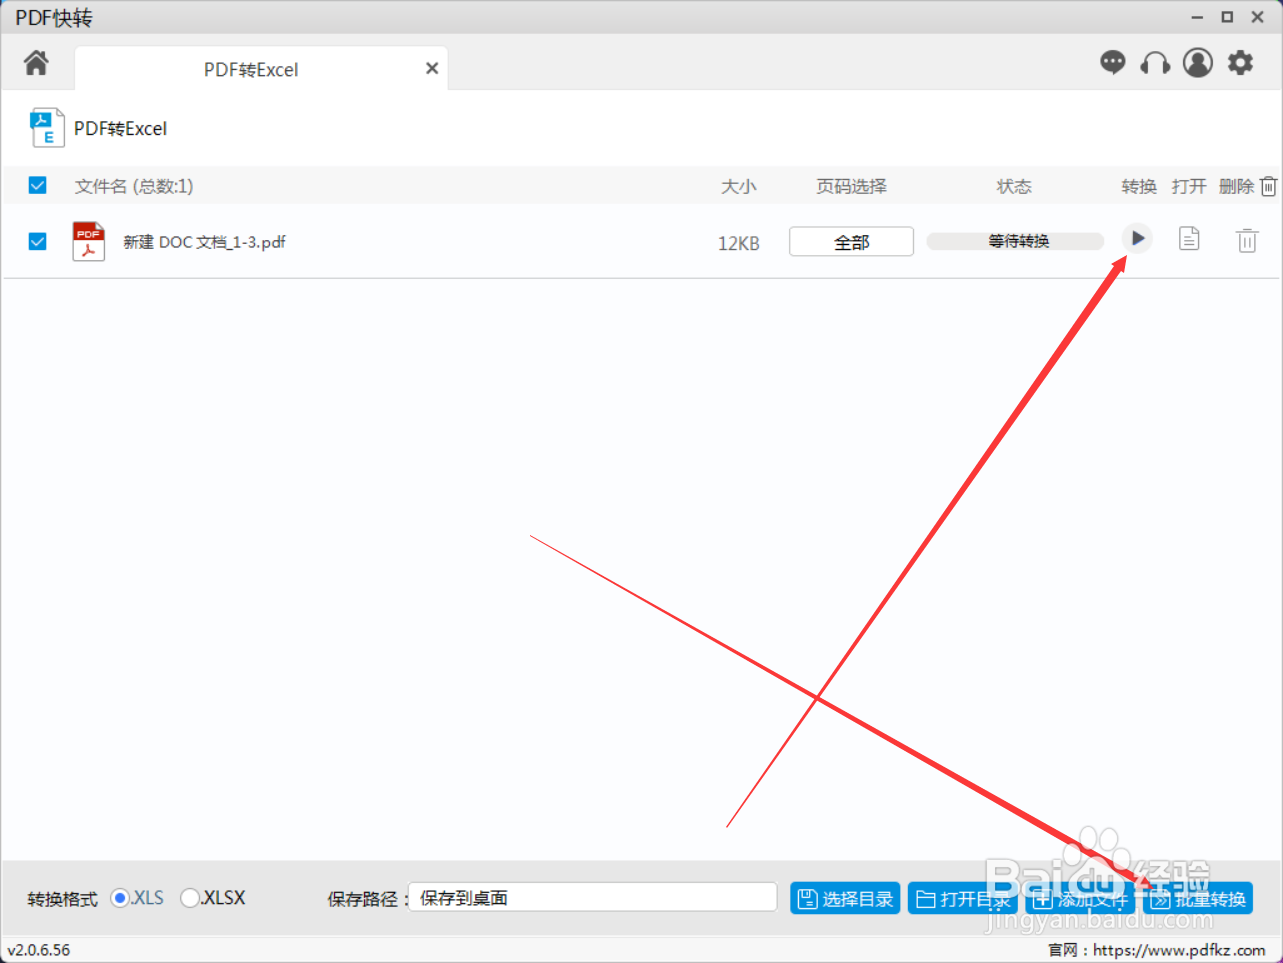1283x963 pixels.
Task: Open the user account icon
Action: (1197, 62)
